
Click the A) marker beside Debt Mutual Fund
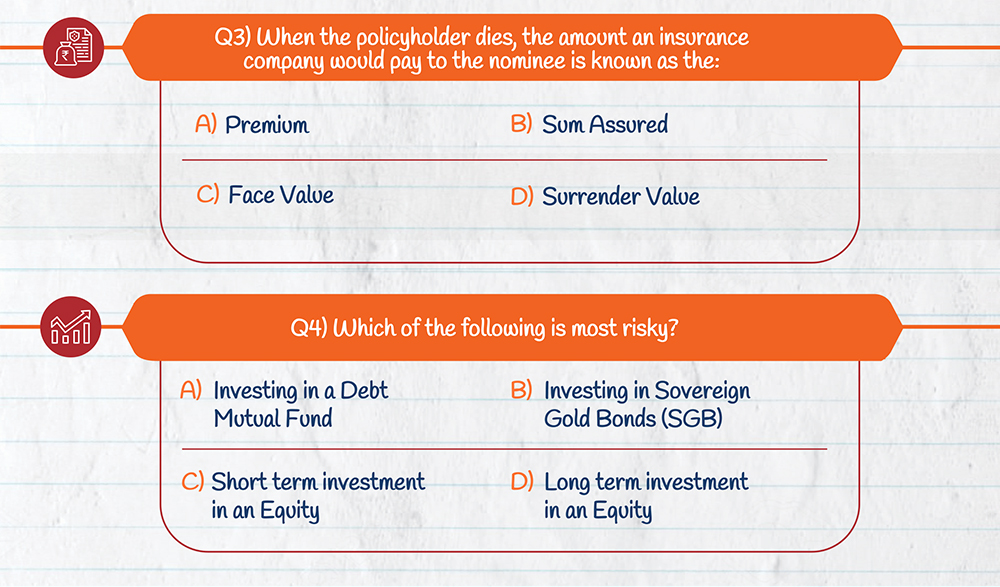191,390
